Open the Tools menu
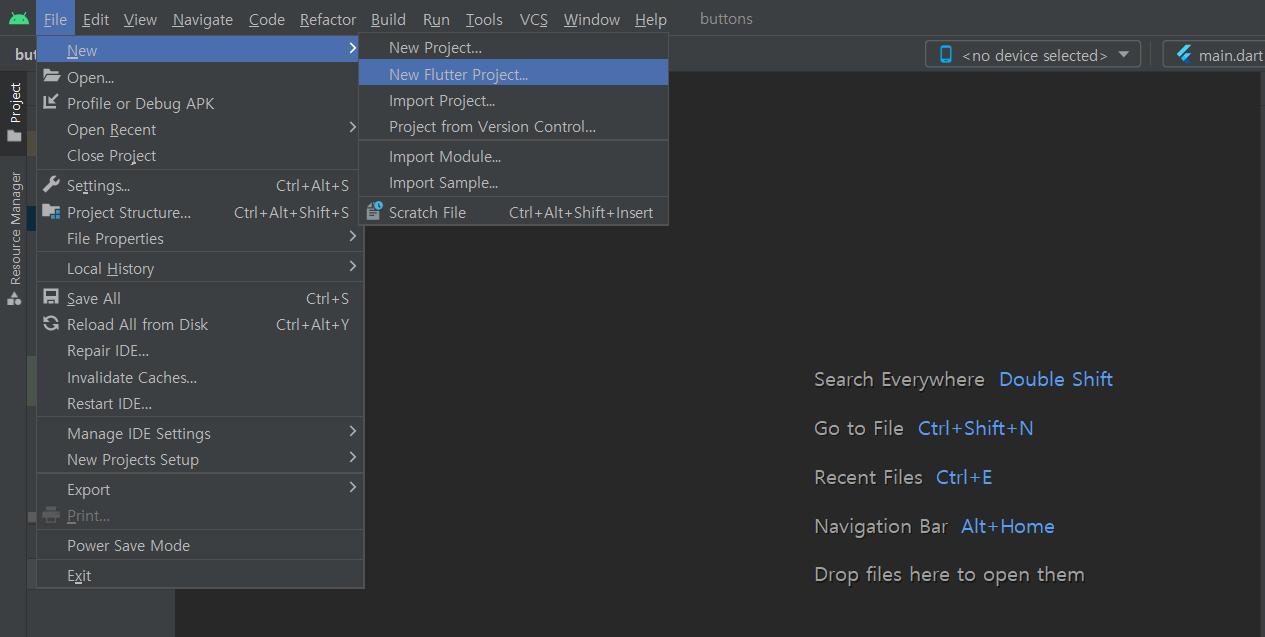 (x=484, y=19)
